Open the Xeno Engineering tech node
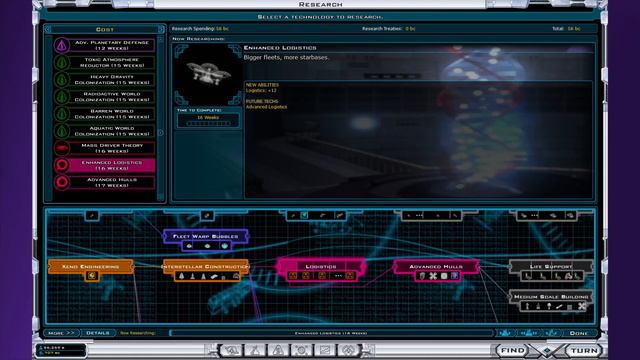The height and width of the screenshot is (360, 640). [91, 267]
